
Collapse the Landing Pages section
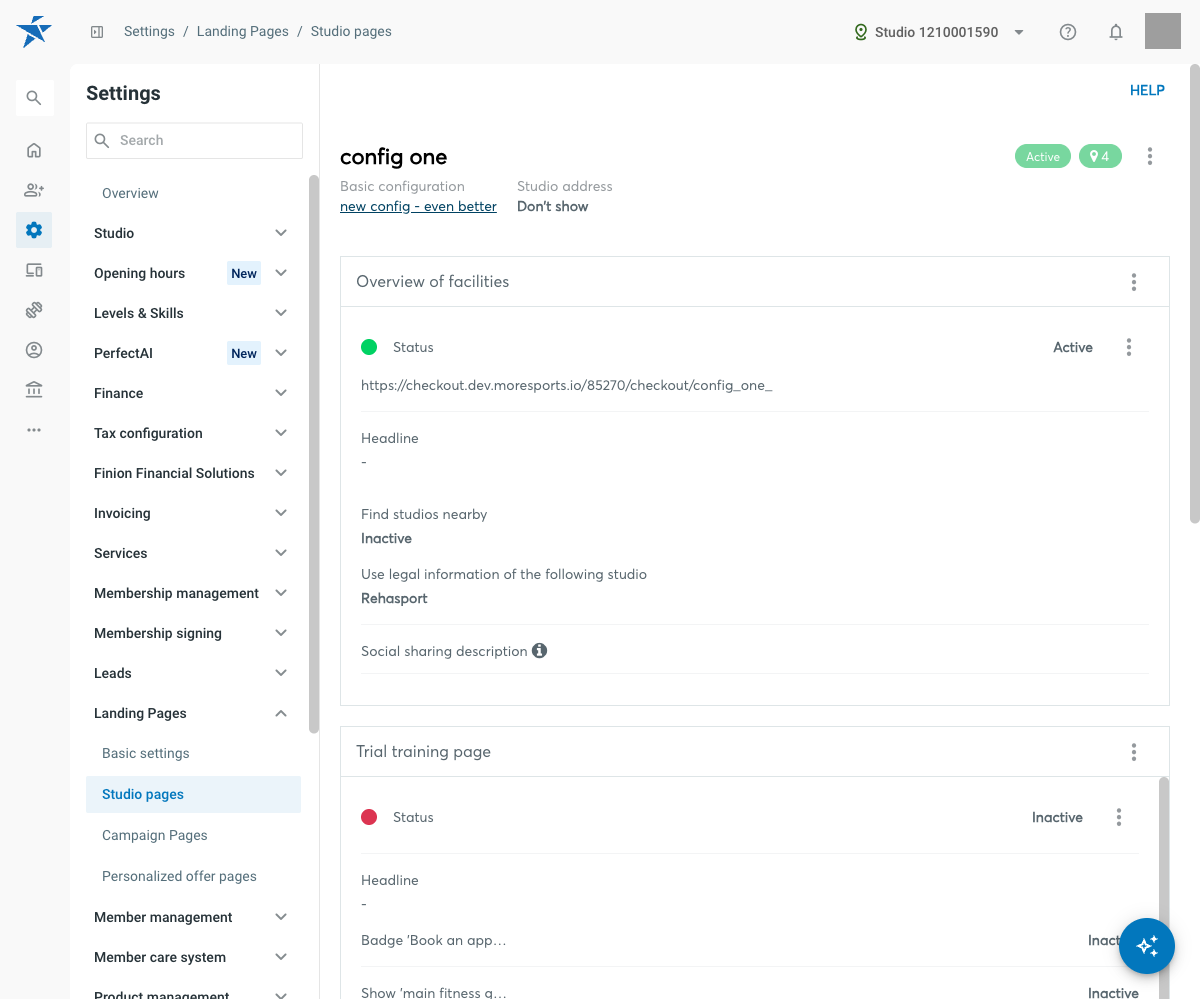pos(190,713)
